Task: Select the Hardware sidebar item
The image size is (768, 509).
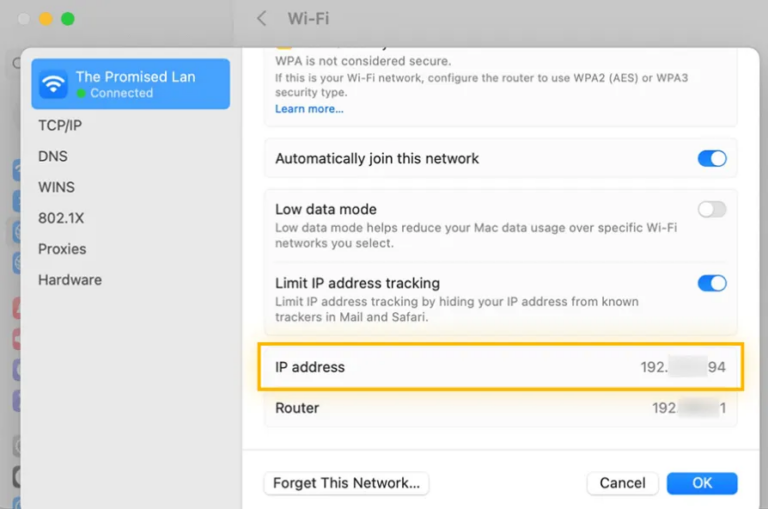Action: 70,280
